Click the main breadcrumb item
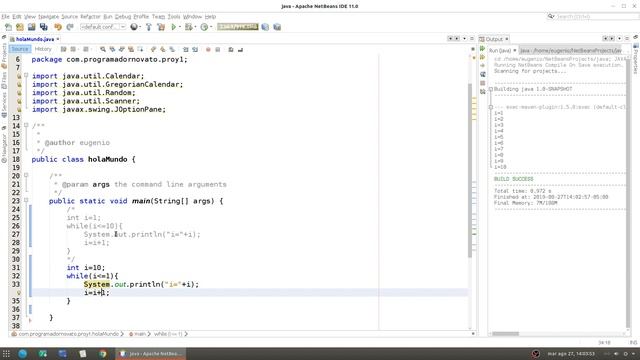The image size is (640, 360). tap(138, 334)
